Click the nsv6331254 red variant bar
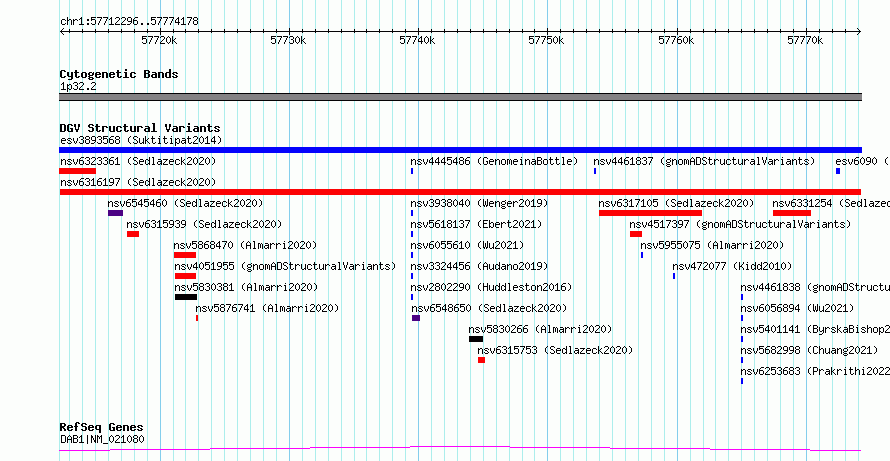This screenshot has width=890, height=461. coord(792,213)
